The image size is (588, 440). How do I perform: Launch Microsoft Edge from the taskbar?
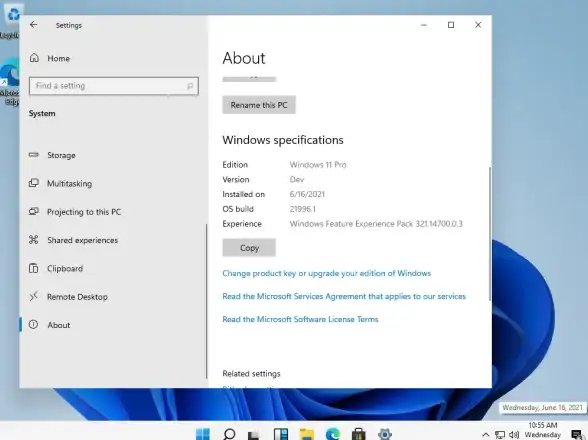(333, 434)
